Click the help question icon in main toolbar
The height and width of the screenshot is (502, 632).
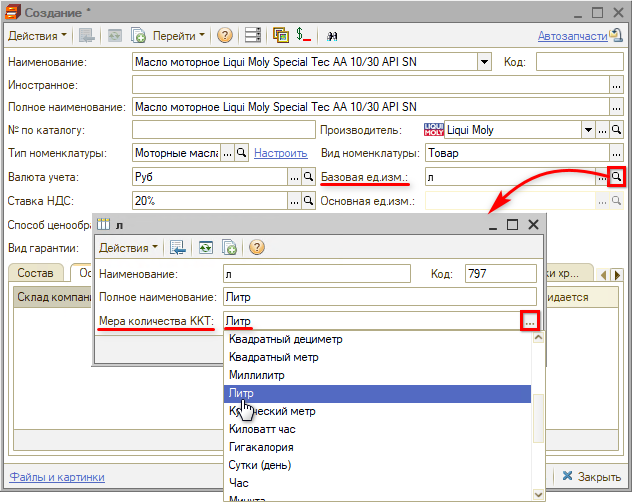click(225, 35)
